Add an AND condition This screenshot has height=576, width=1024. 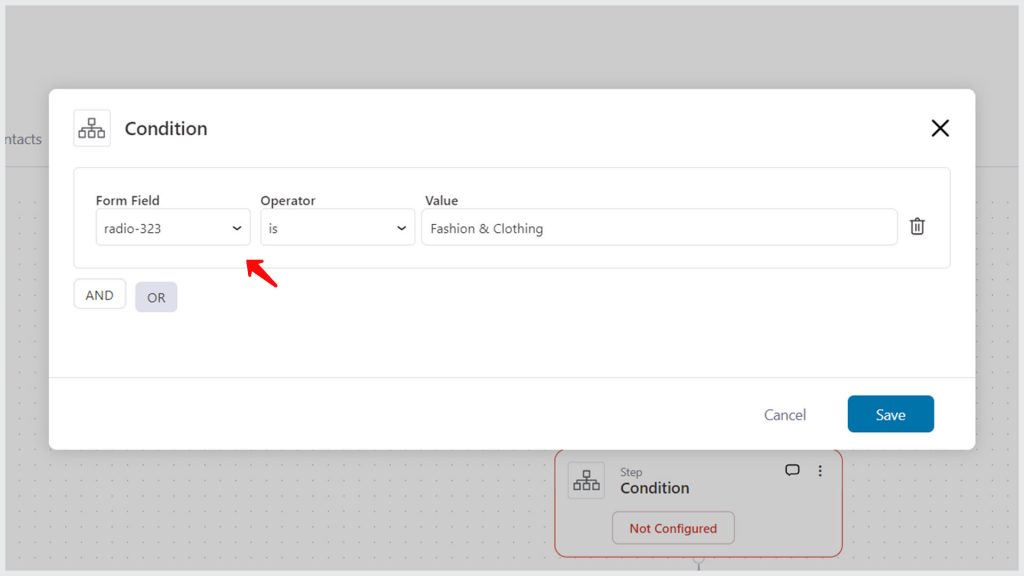coord(99,295)
